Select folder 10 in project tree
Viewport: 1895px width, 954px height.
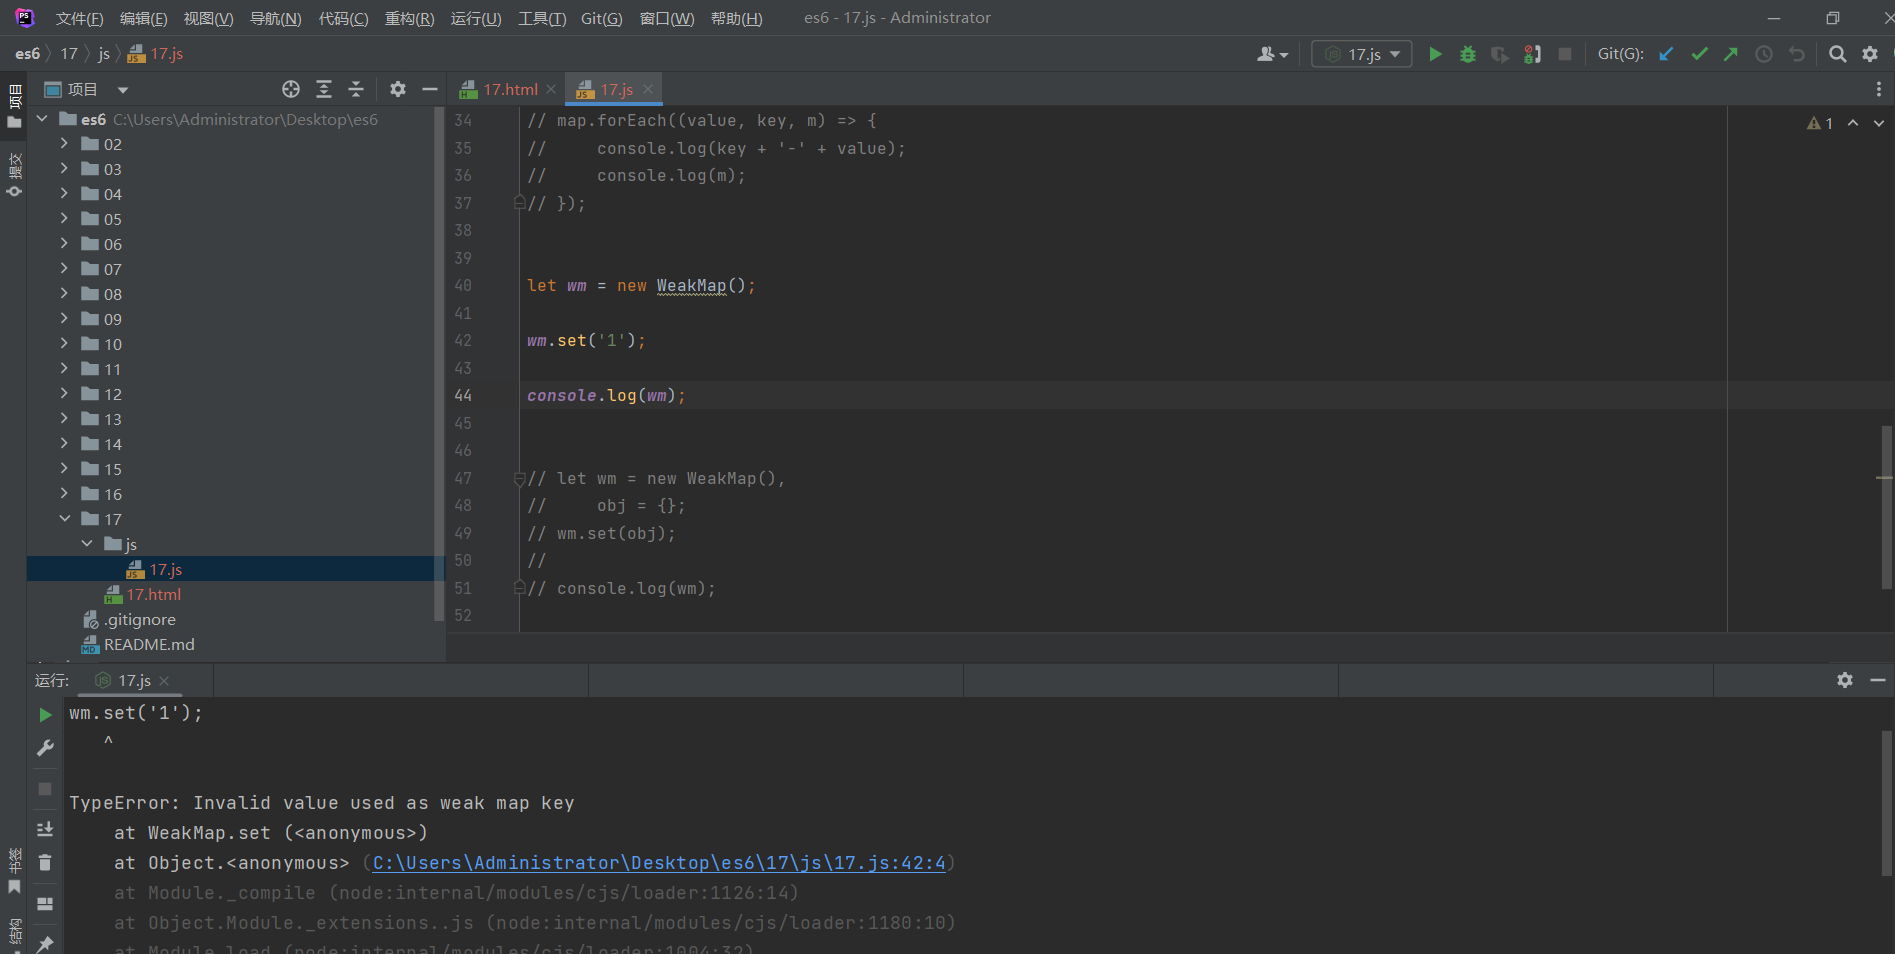click(x=113, y=344)
